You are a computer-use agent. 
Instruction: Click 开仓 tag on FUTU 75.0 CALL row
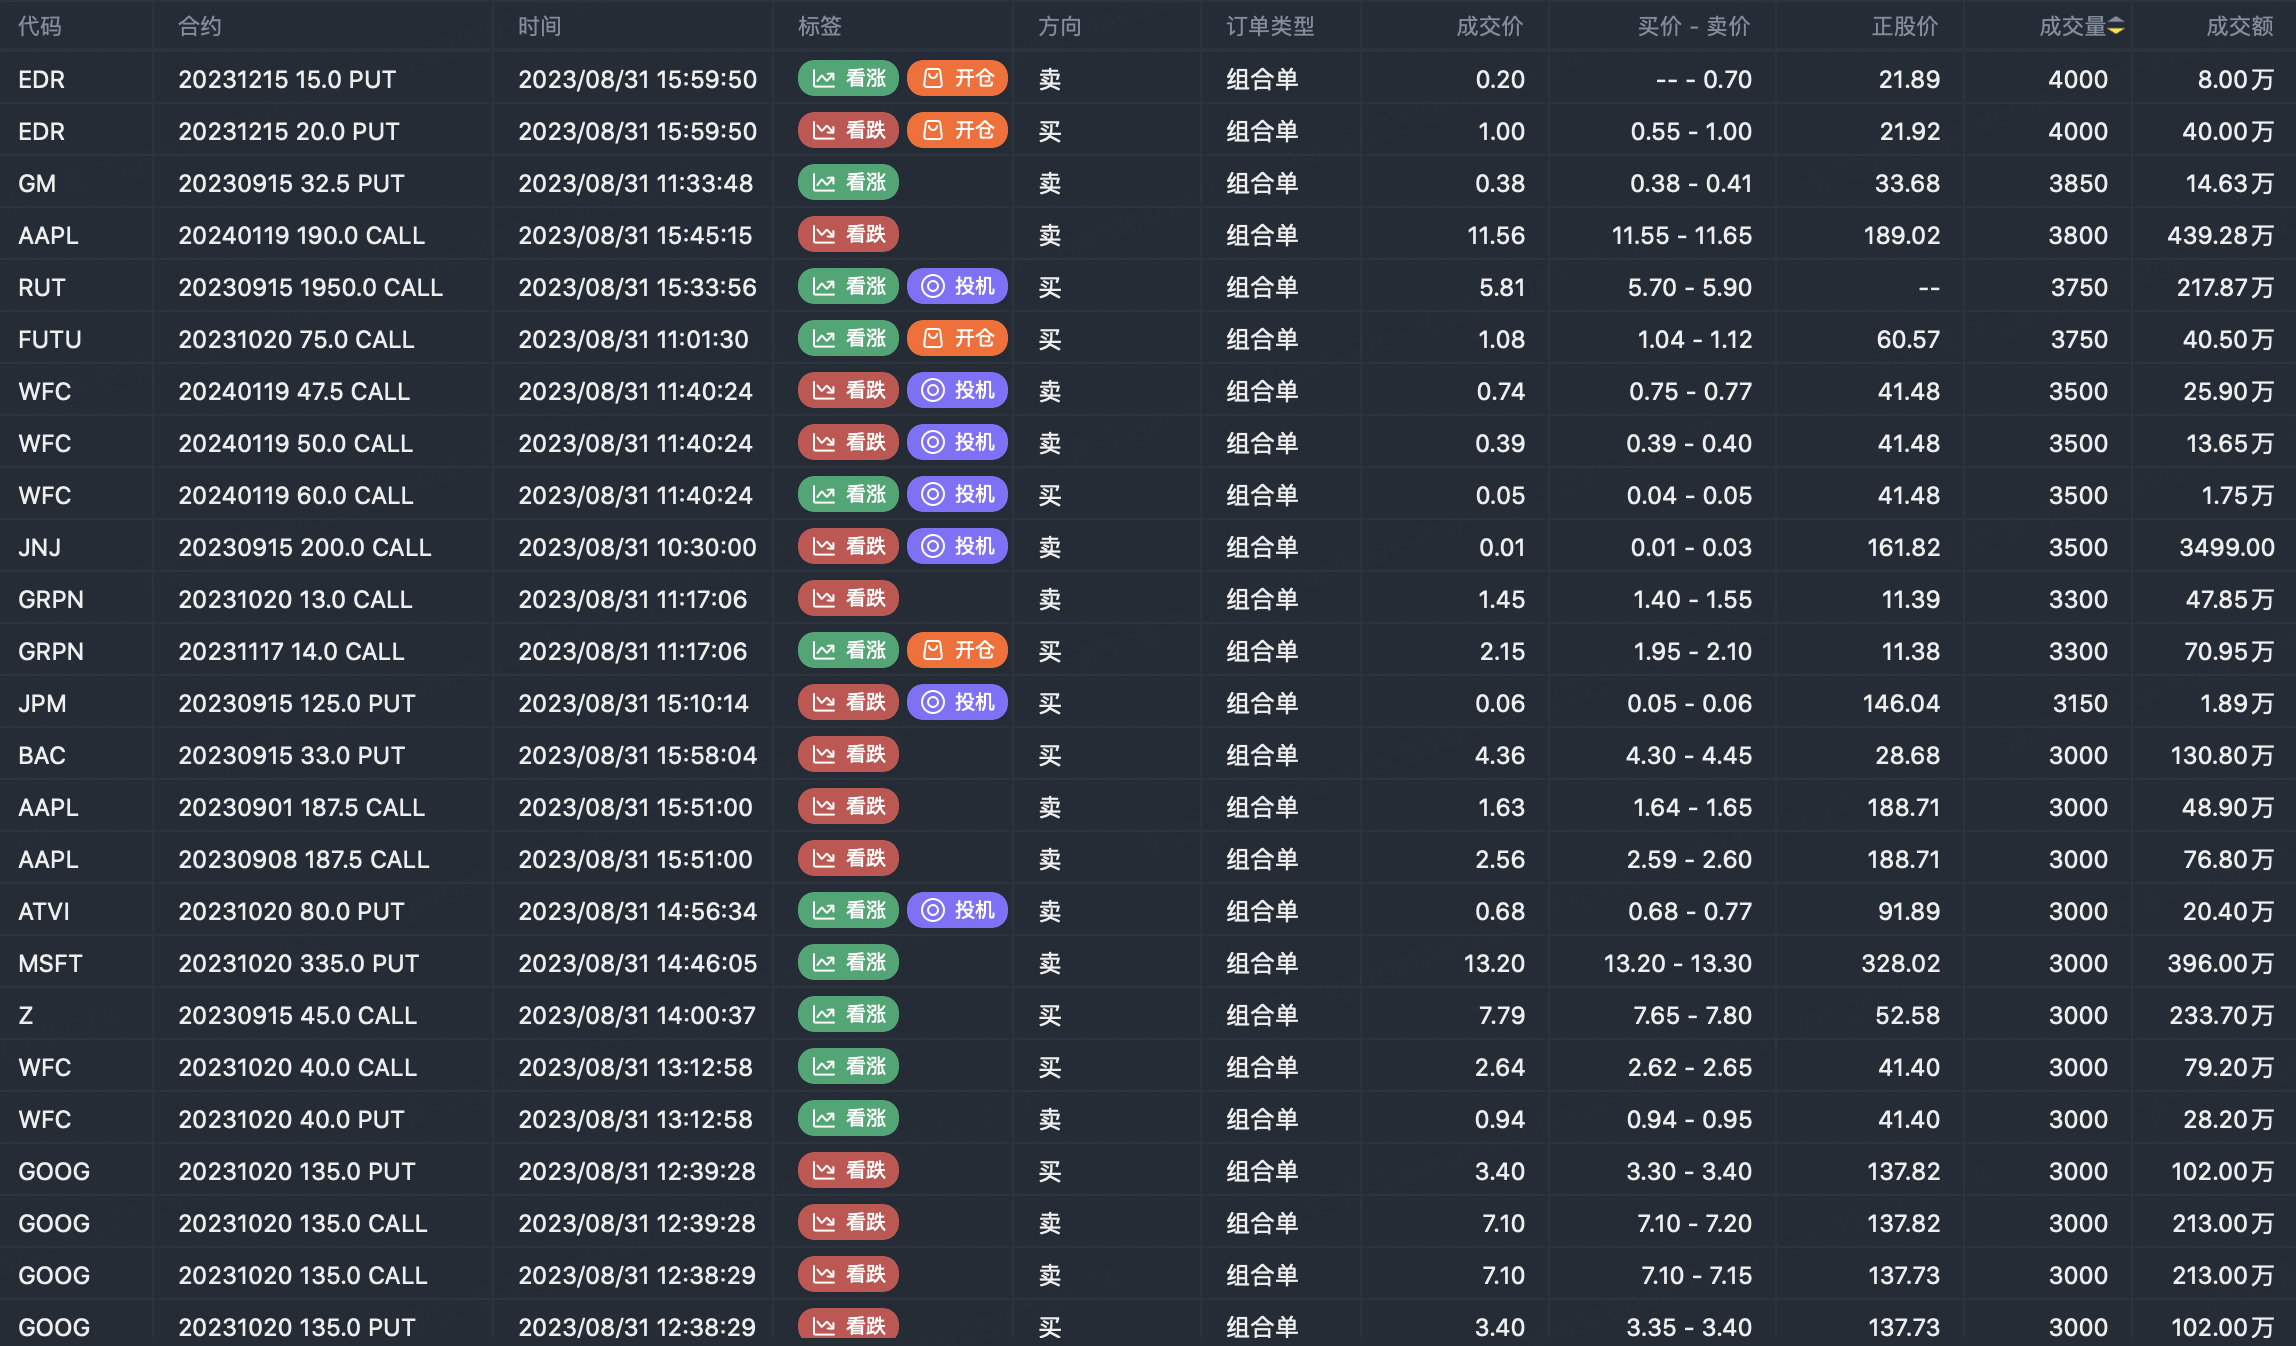point(957,339)
